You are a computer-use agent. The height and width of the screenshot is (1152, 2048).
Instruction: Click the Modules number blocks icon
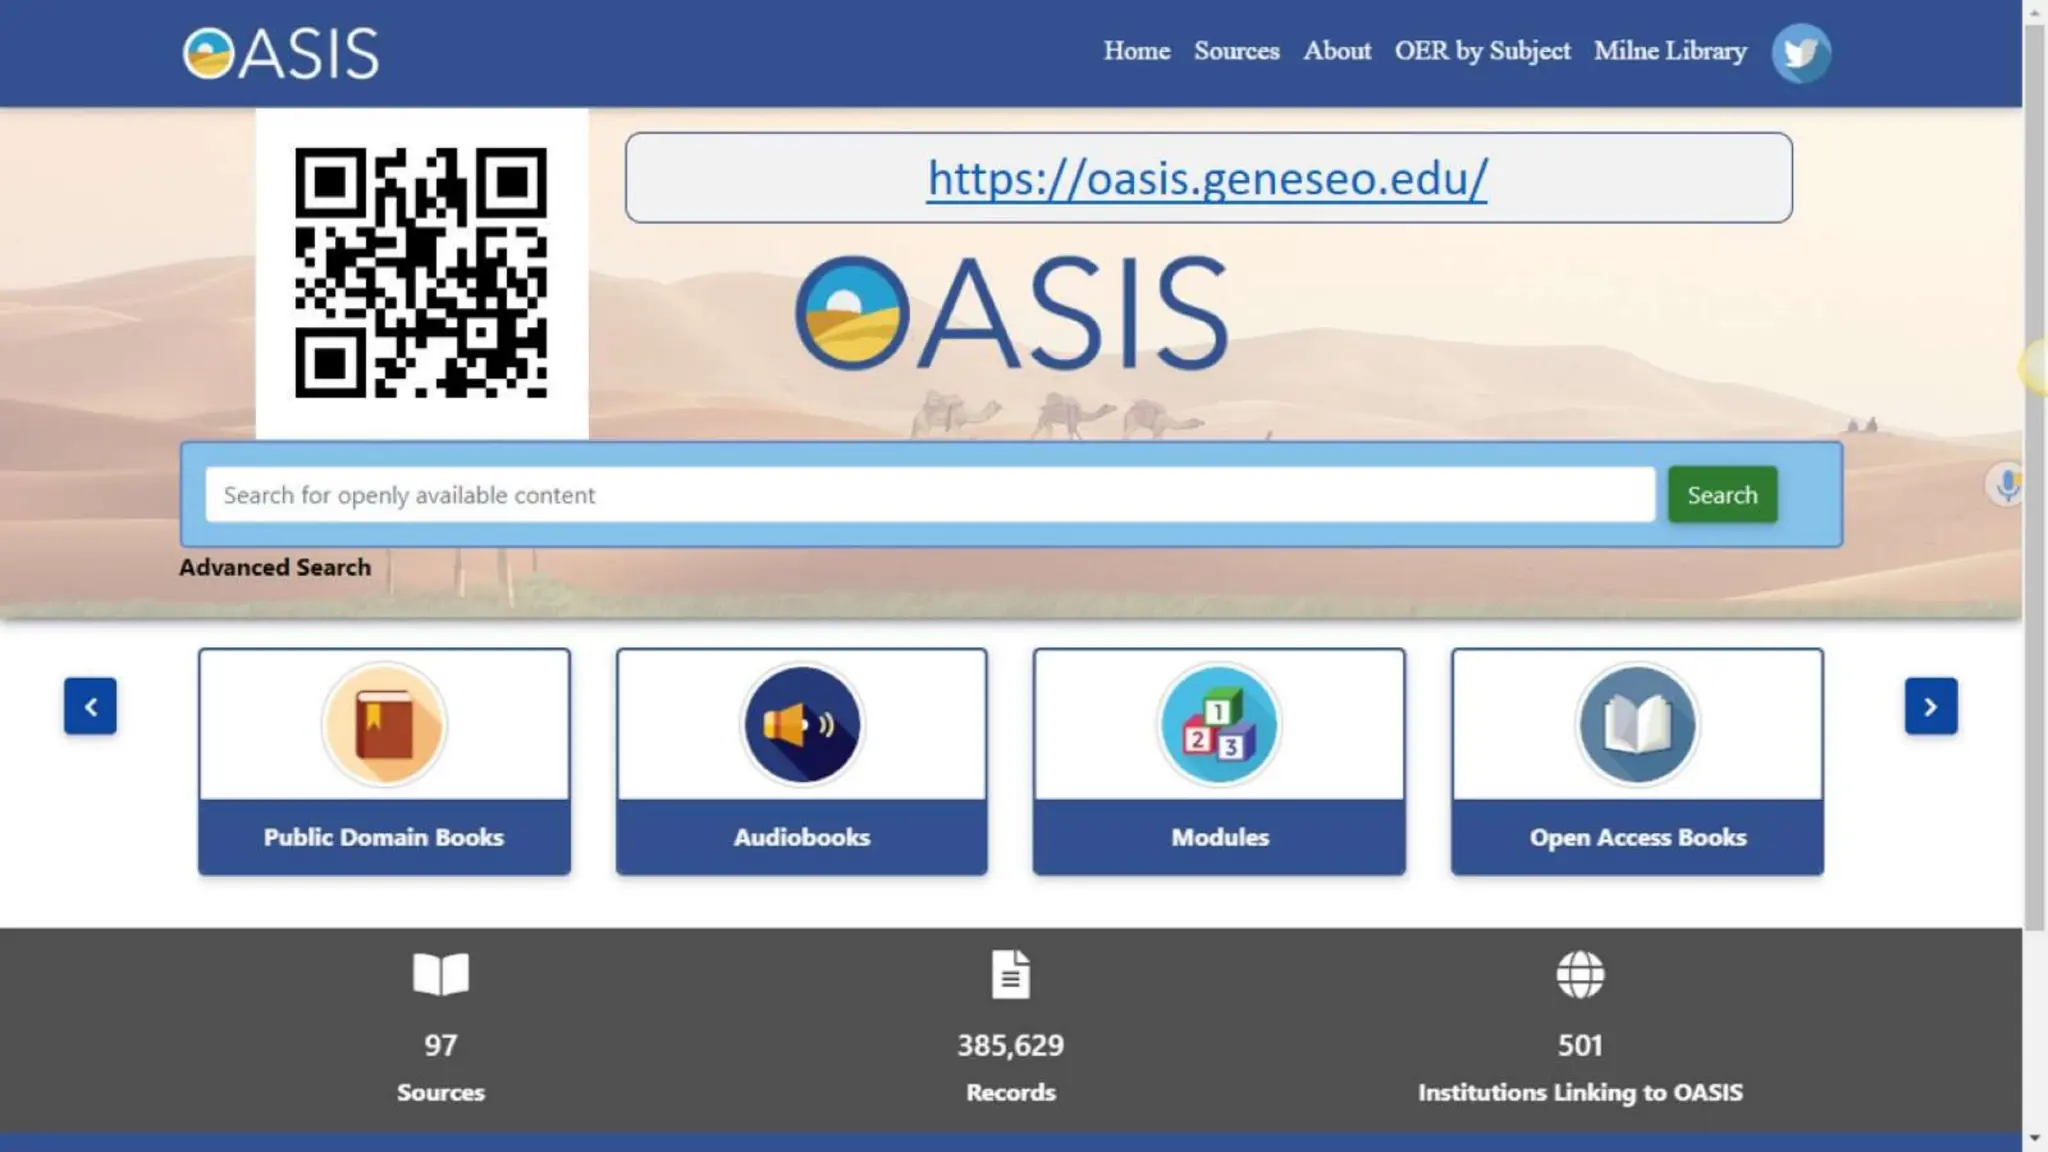pyautogui.click(x=1218, y=725)
